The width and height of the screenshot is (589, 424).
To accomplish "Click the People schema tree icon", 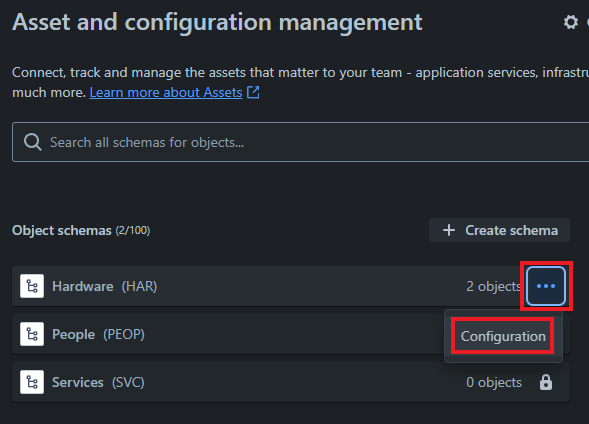I will tap(32, 334).
